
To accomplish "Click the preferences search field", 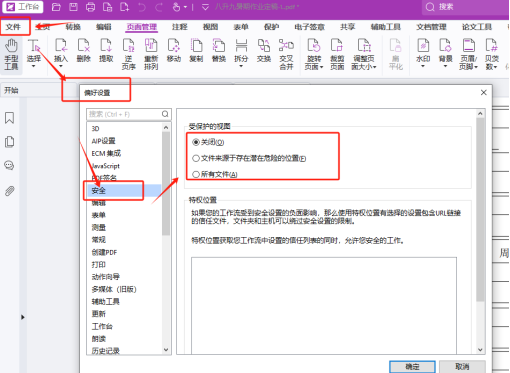I will tap(129, 114).
